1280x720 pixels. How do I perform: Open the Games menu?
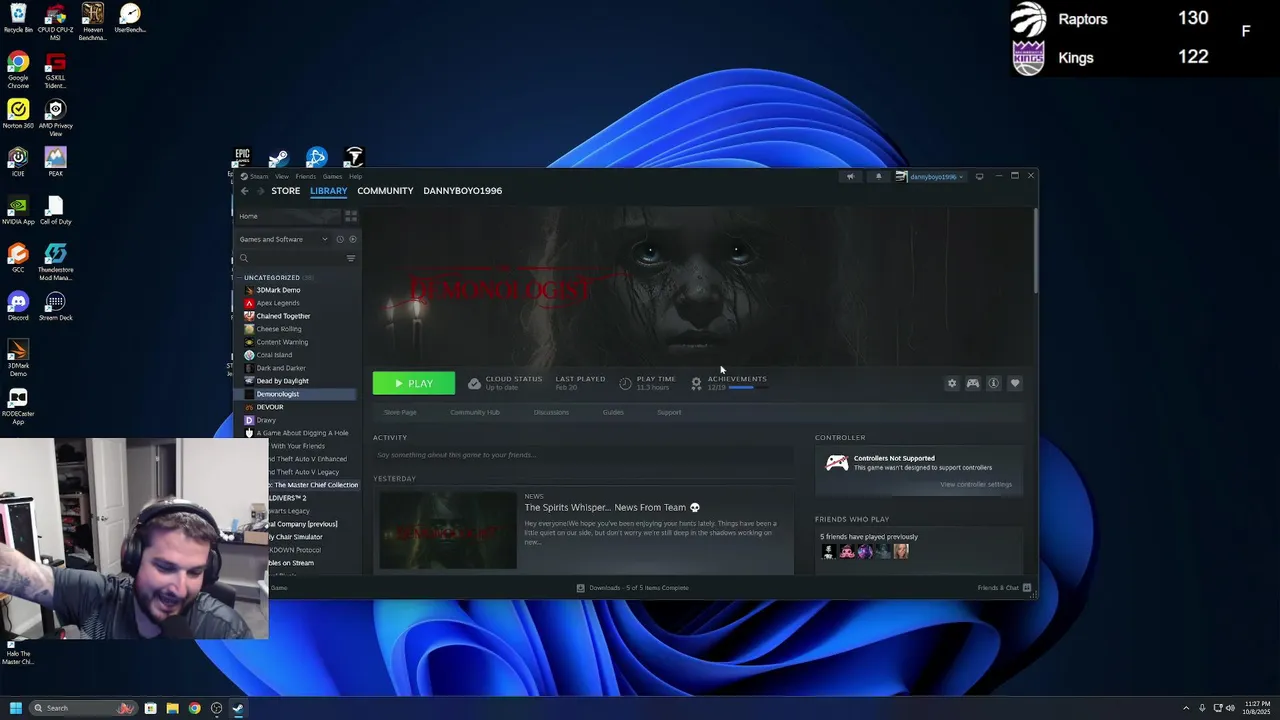[332, 176]
